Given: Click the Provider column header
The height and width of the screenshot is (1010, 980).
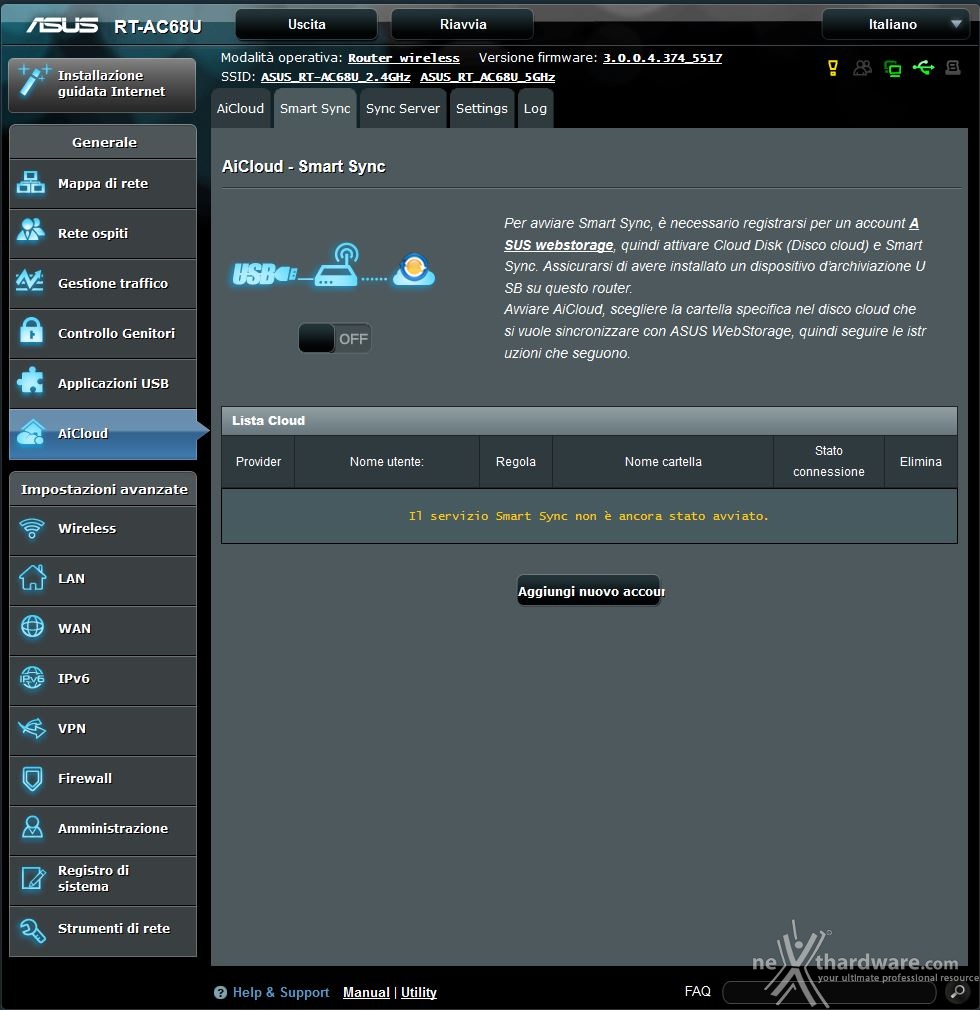Looking at the screenshot, I should (x=258, y=462).
